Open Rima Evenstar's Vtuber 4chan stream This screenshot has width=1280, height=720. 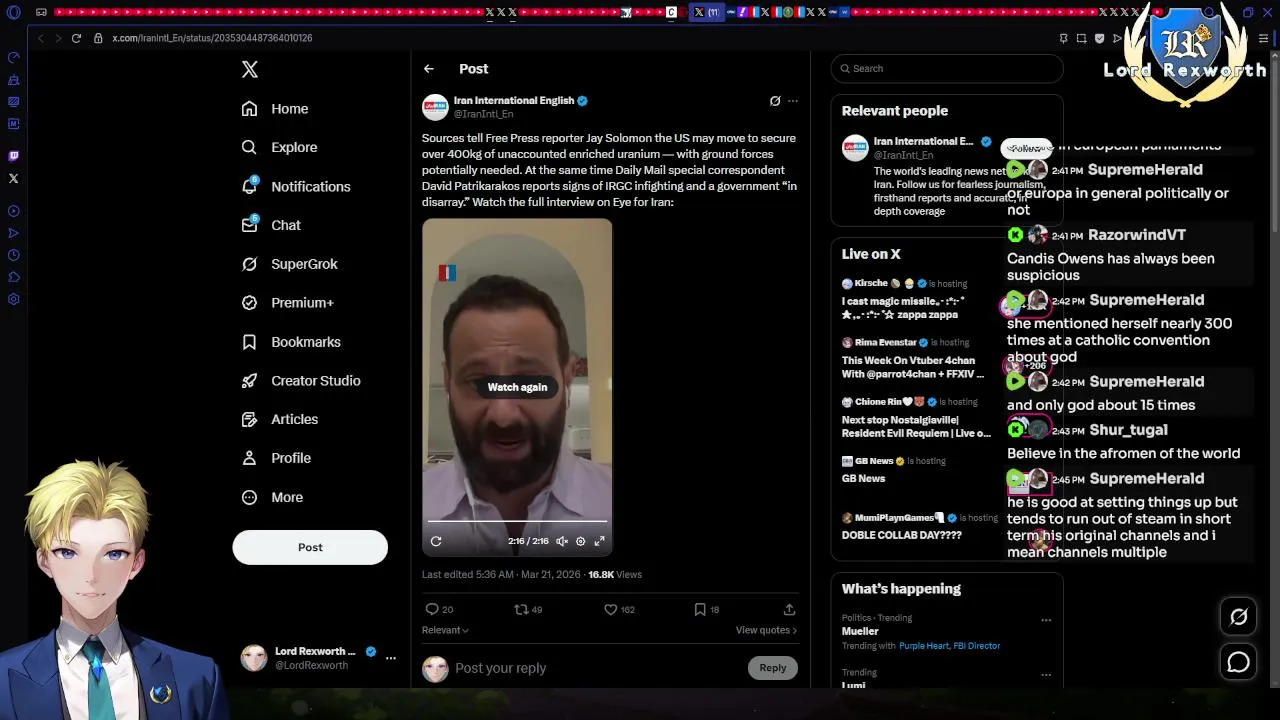point(918,358)
